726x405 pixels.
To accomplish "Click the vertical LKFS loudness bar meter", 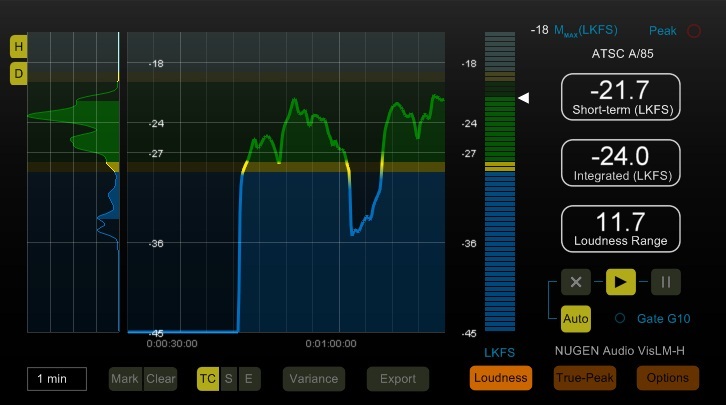I will [500, 181].
